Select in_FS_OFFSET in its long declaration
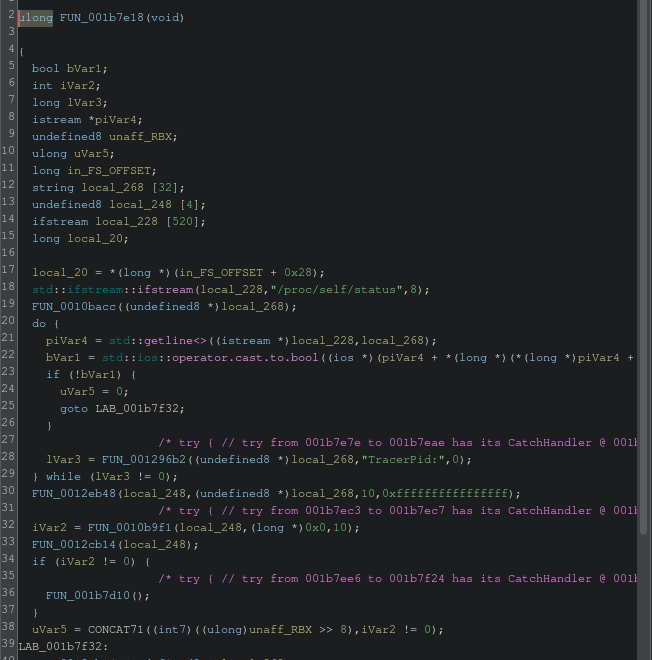 click(x=109, y=170)
